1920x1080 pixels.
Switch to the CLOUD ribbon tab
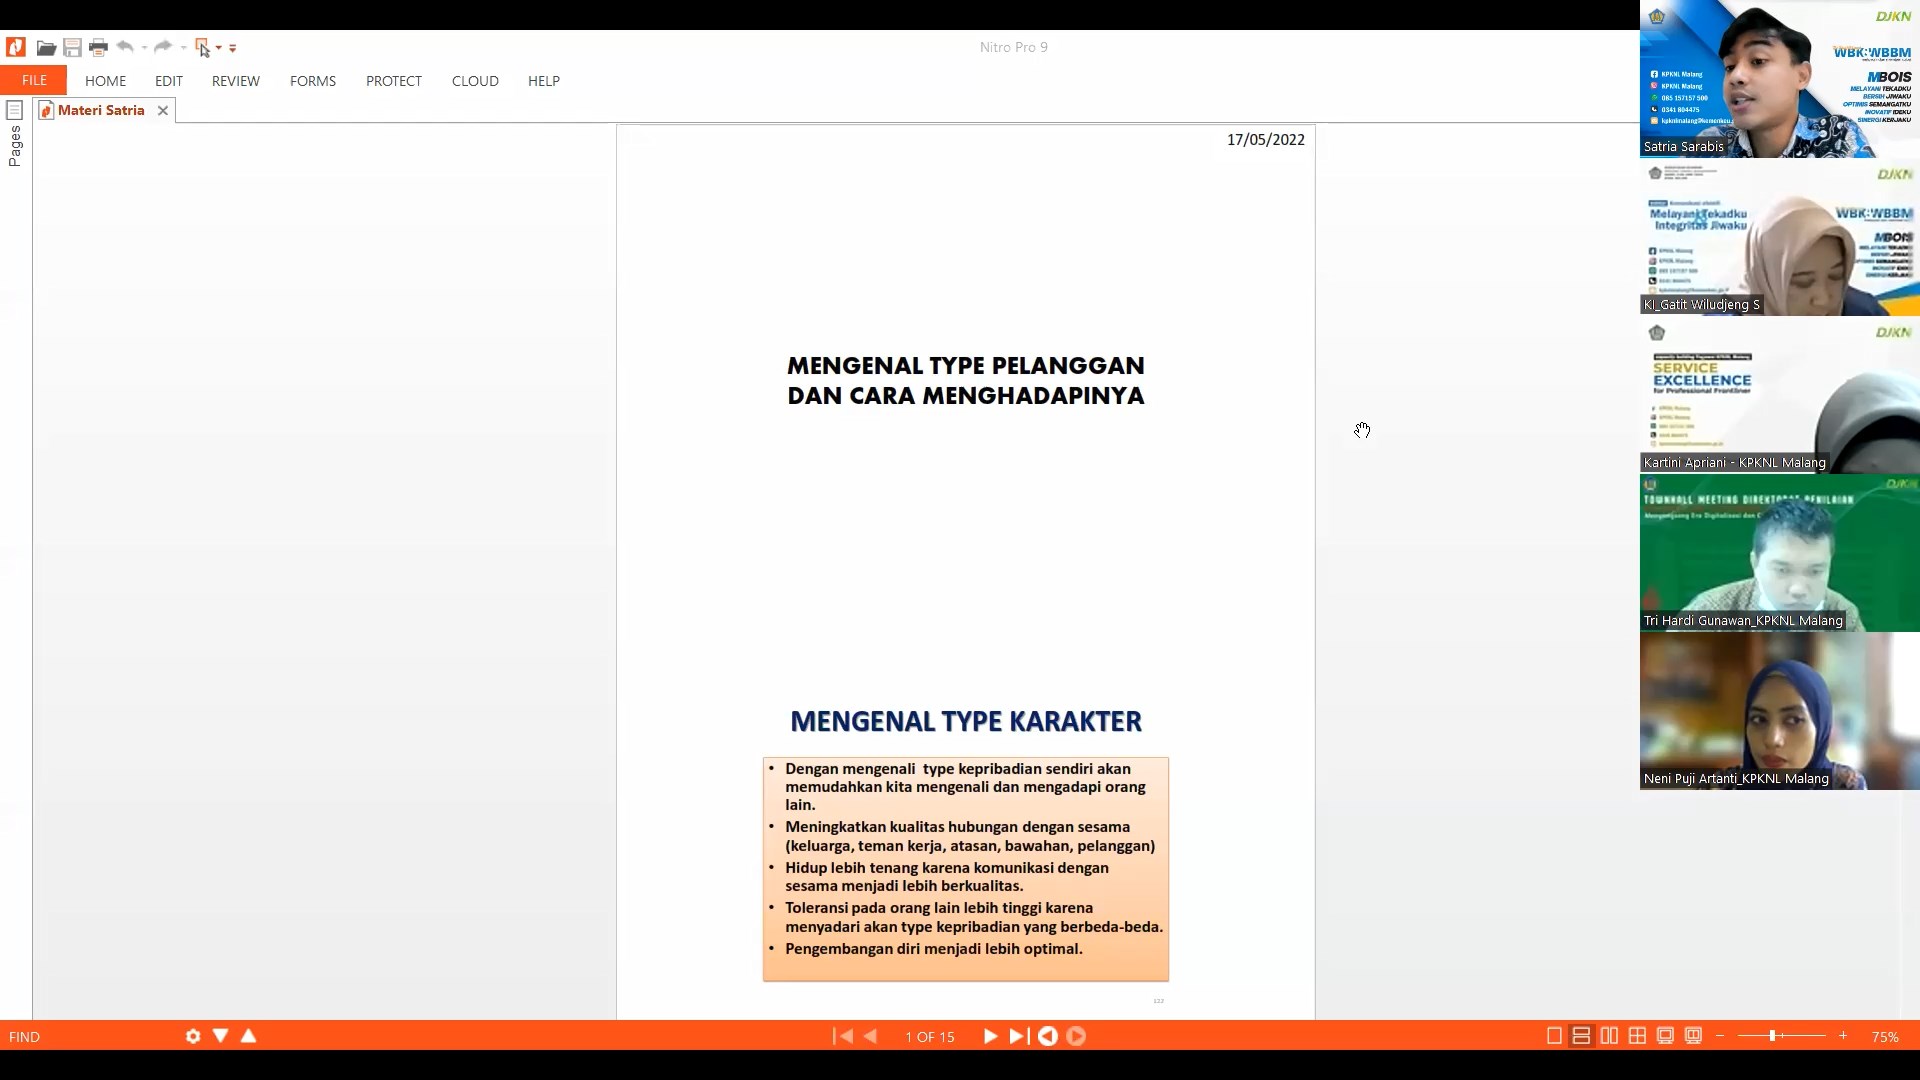click(475, 81)
